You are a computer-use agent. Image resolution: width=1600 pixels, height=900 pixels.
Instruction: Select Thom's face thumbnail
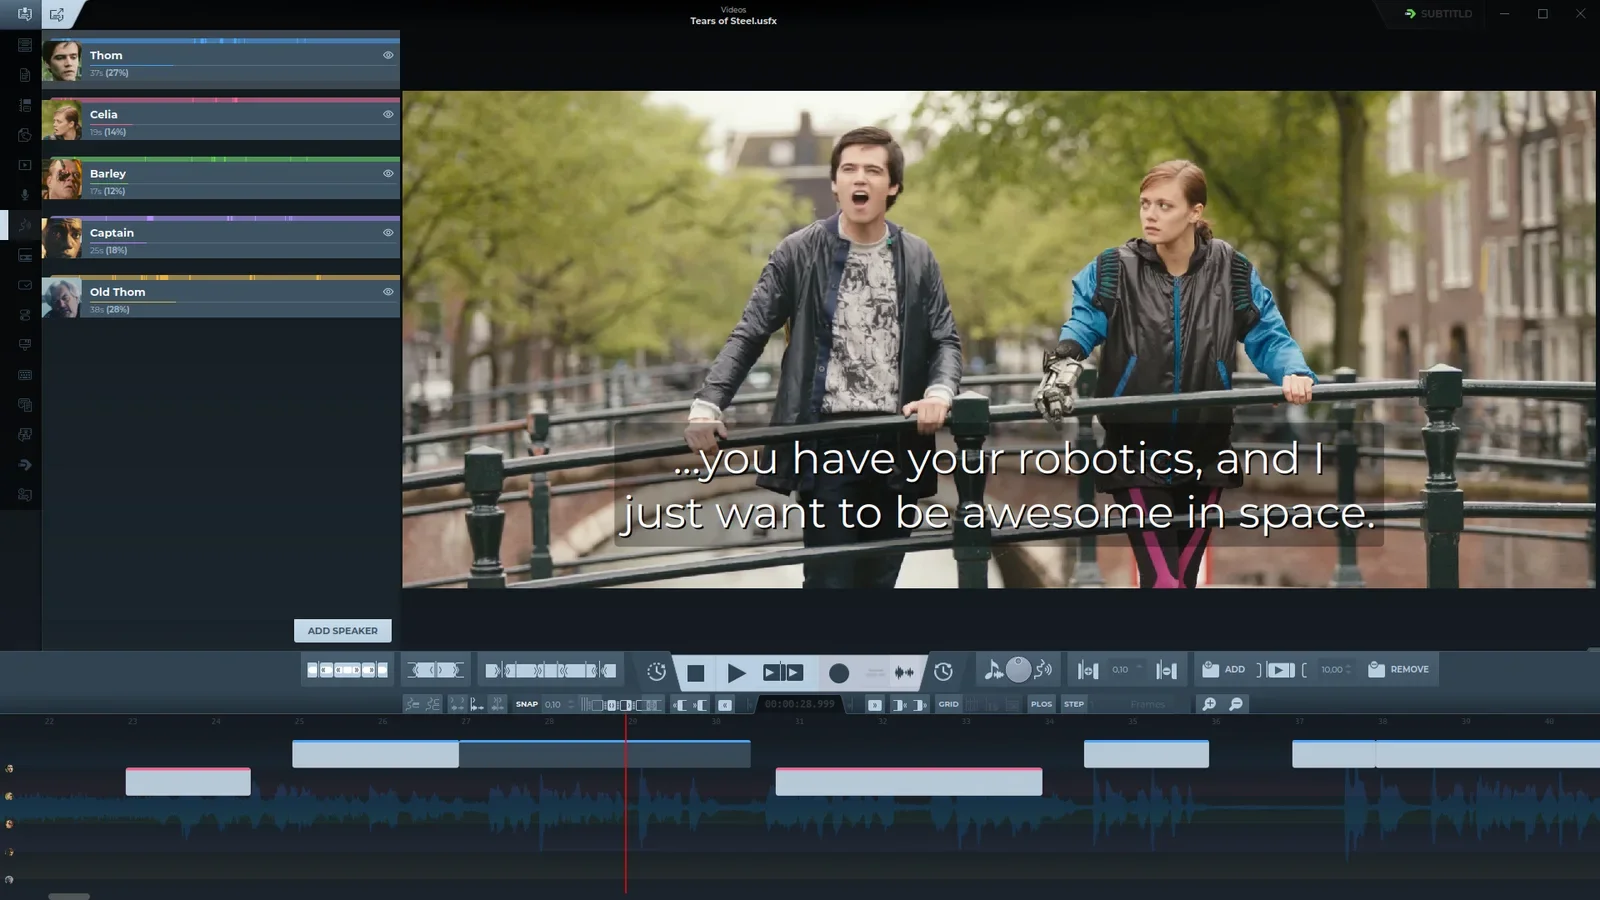pyautogui.click(x=62, y=61)
